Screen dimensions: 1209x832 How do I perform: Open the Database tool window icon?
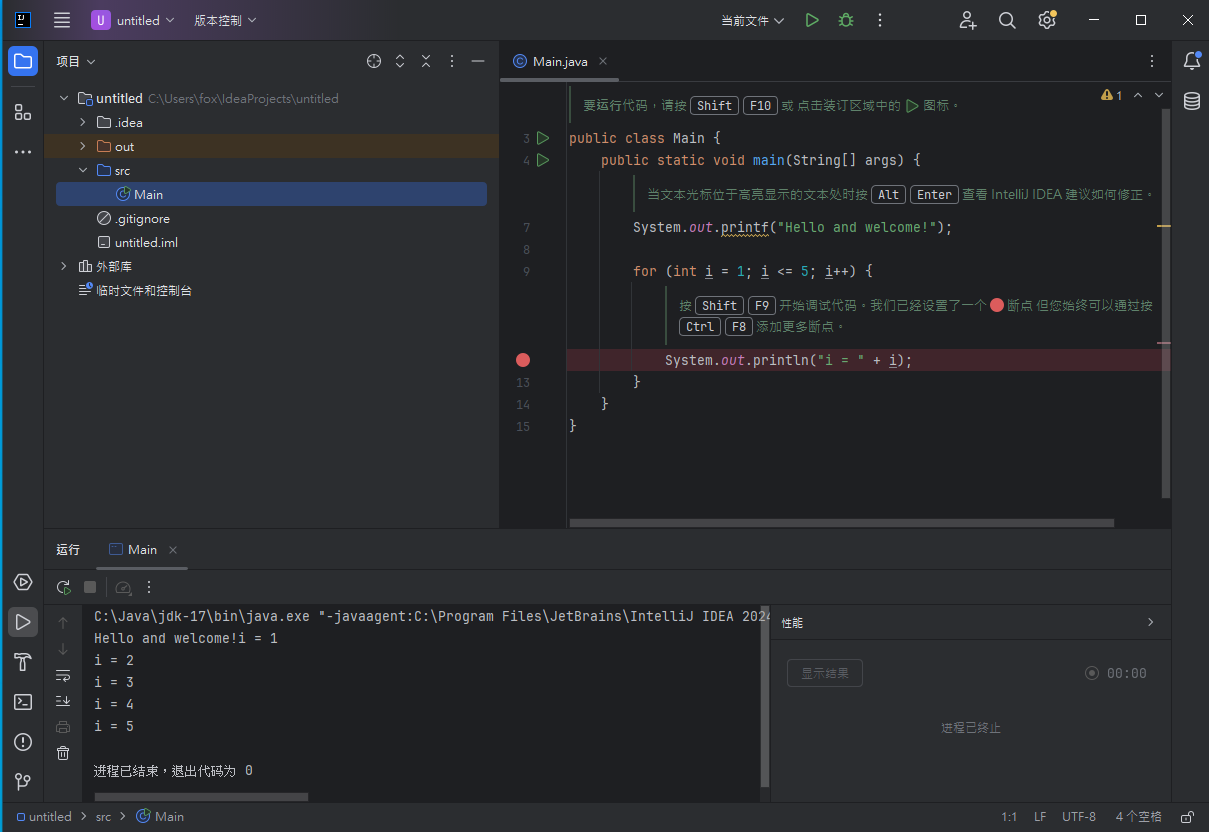(x=1191, y=101)
